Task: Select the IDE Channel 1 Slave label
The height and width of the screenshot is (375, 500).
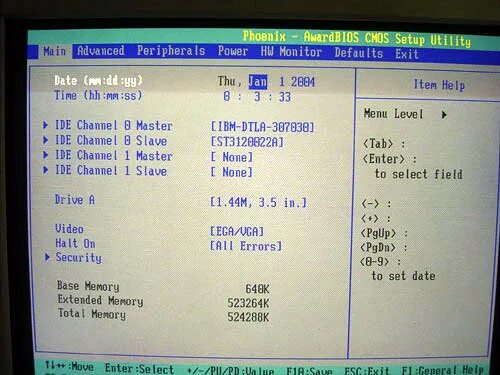Action: coord(111,170)
